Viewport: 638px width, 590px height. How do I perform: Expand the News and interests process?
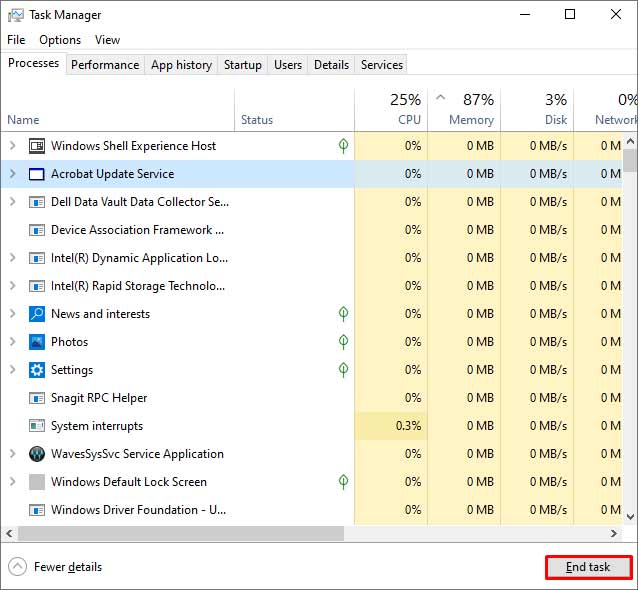(13, 314)
